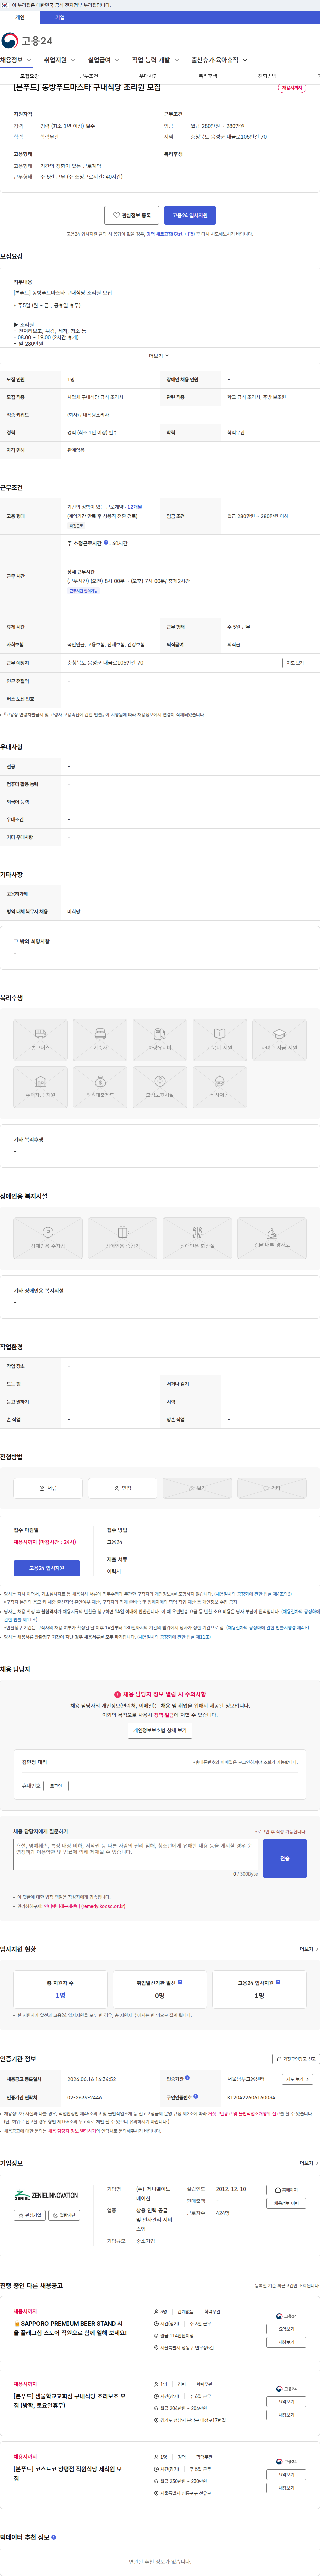Click 지도 보기 beside 서울남부고용센터
This screenshot has height=2576, width=320.
[x=298, y=2079]
